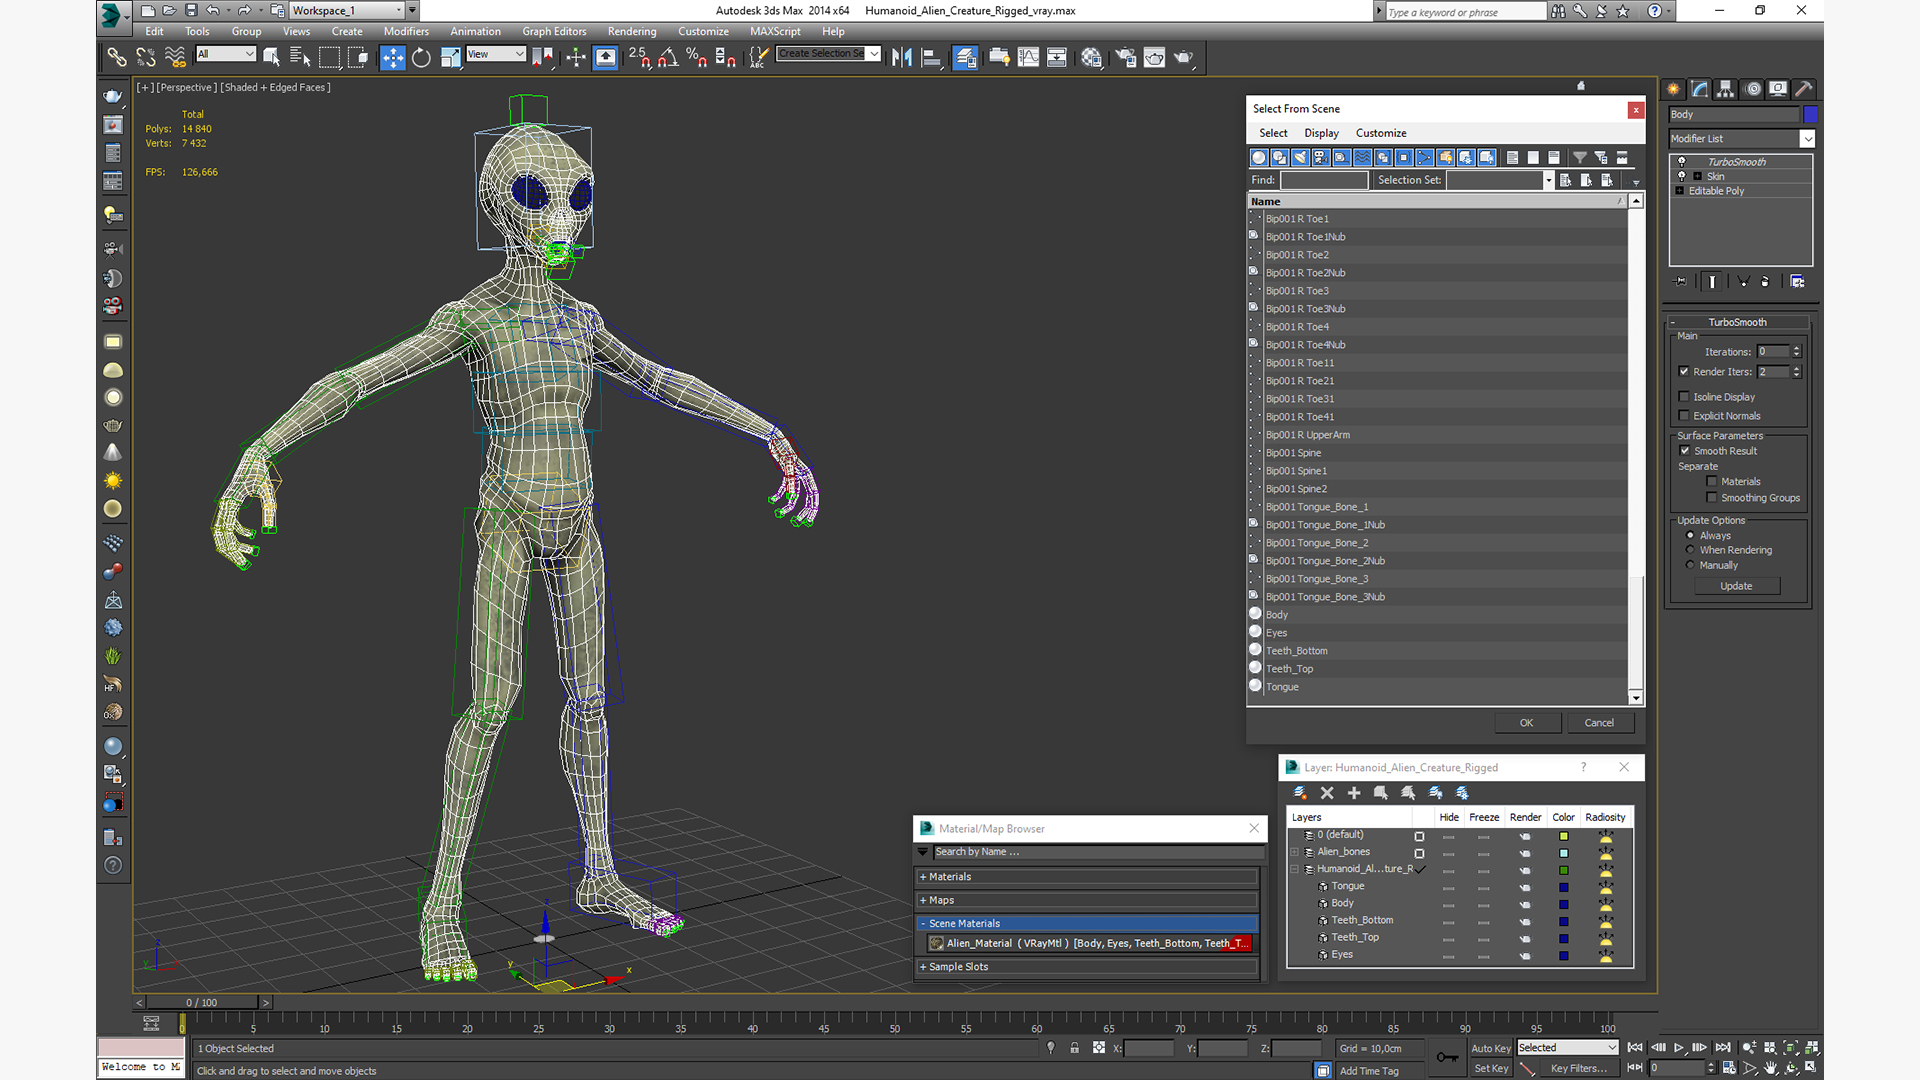
Task: Enable the Separate by Materials checkbox
Action: [1712, 482]
